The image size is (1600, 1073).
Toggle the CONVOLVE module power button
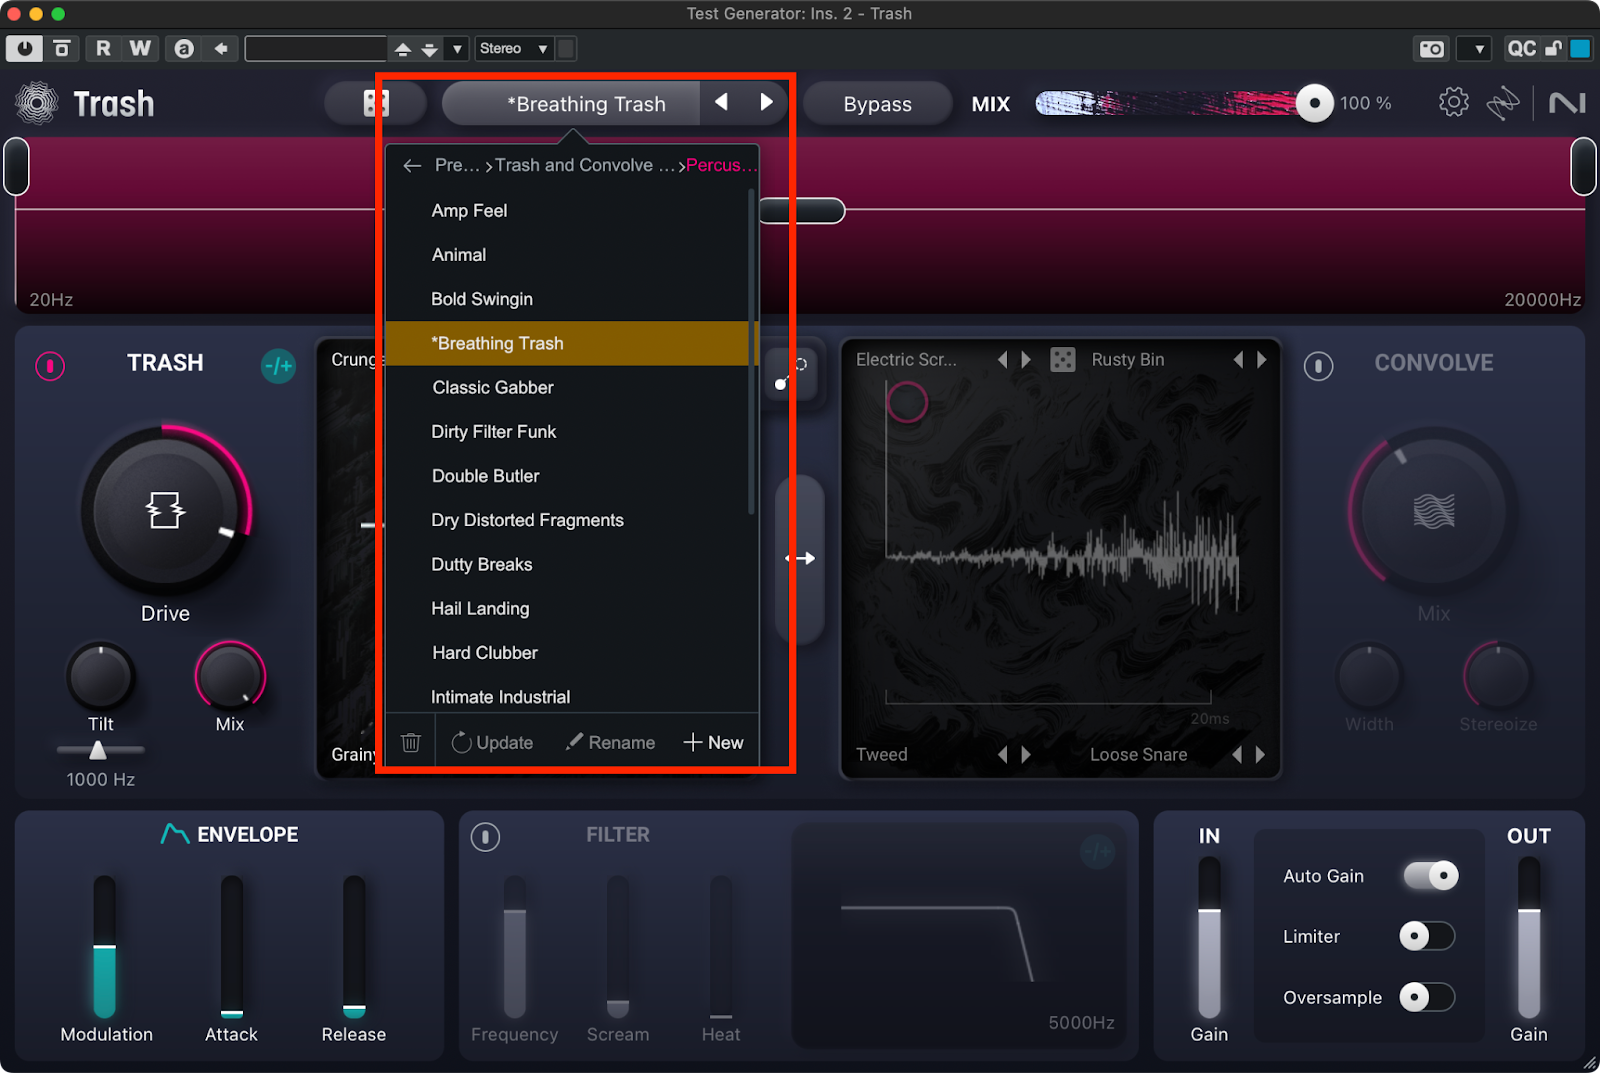pyautogui.click(x=1318, y=366)
